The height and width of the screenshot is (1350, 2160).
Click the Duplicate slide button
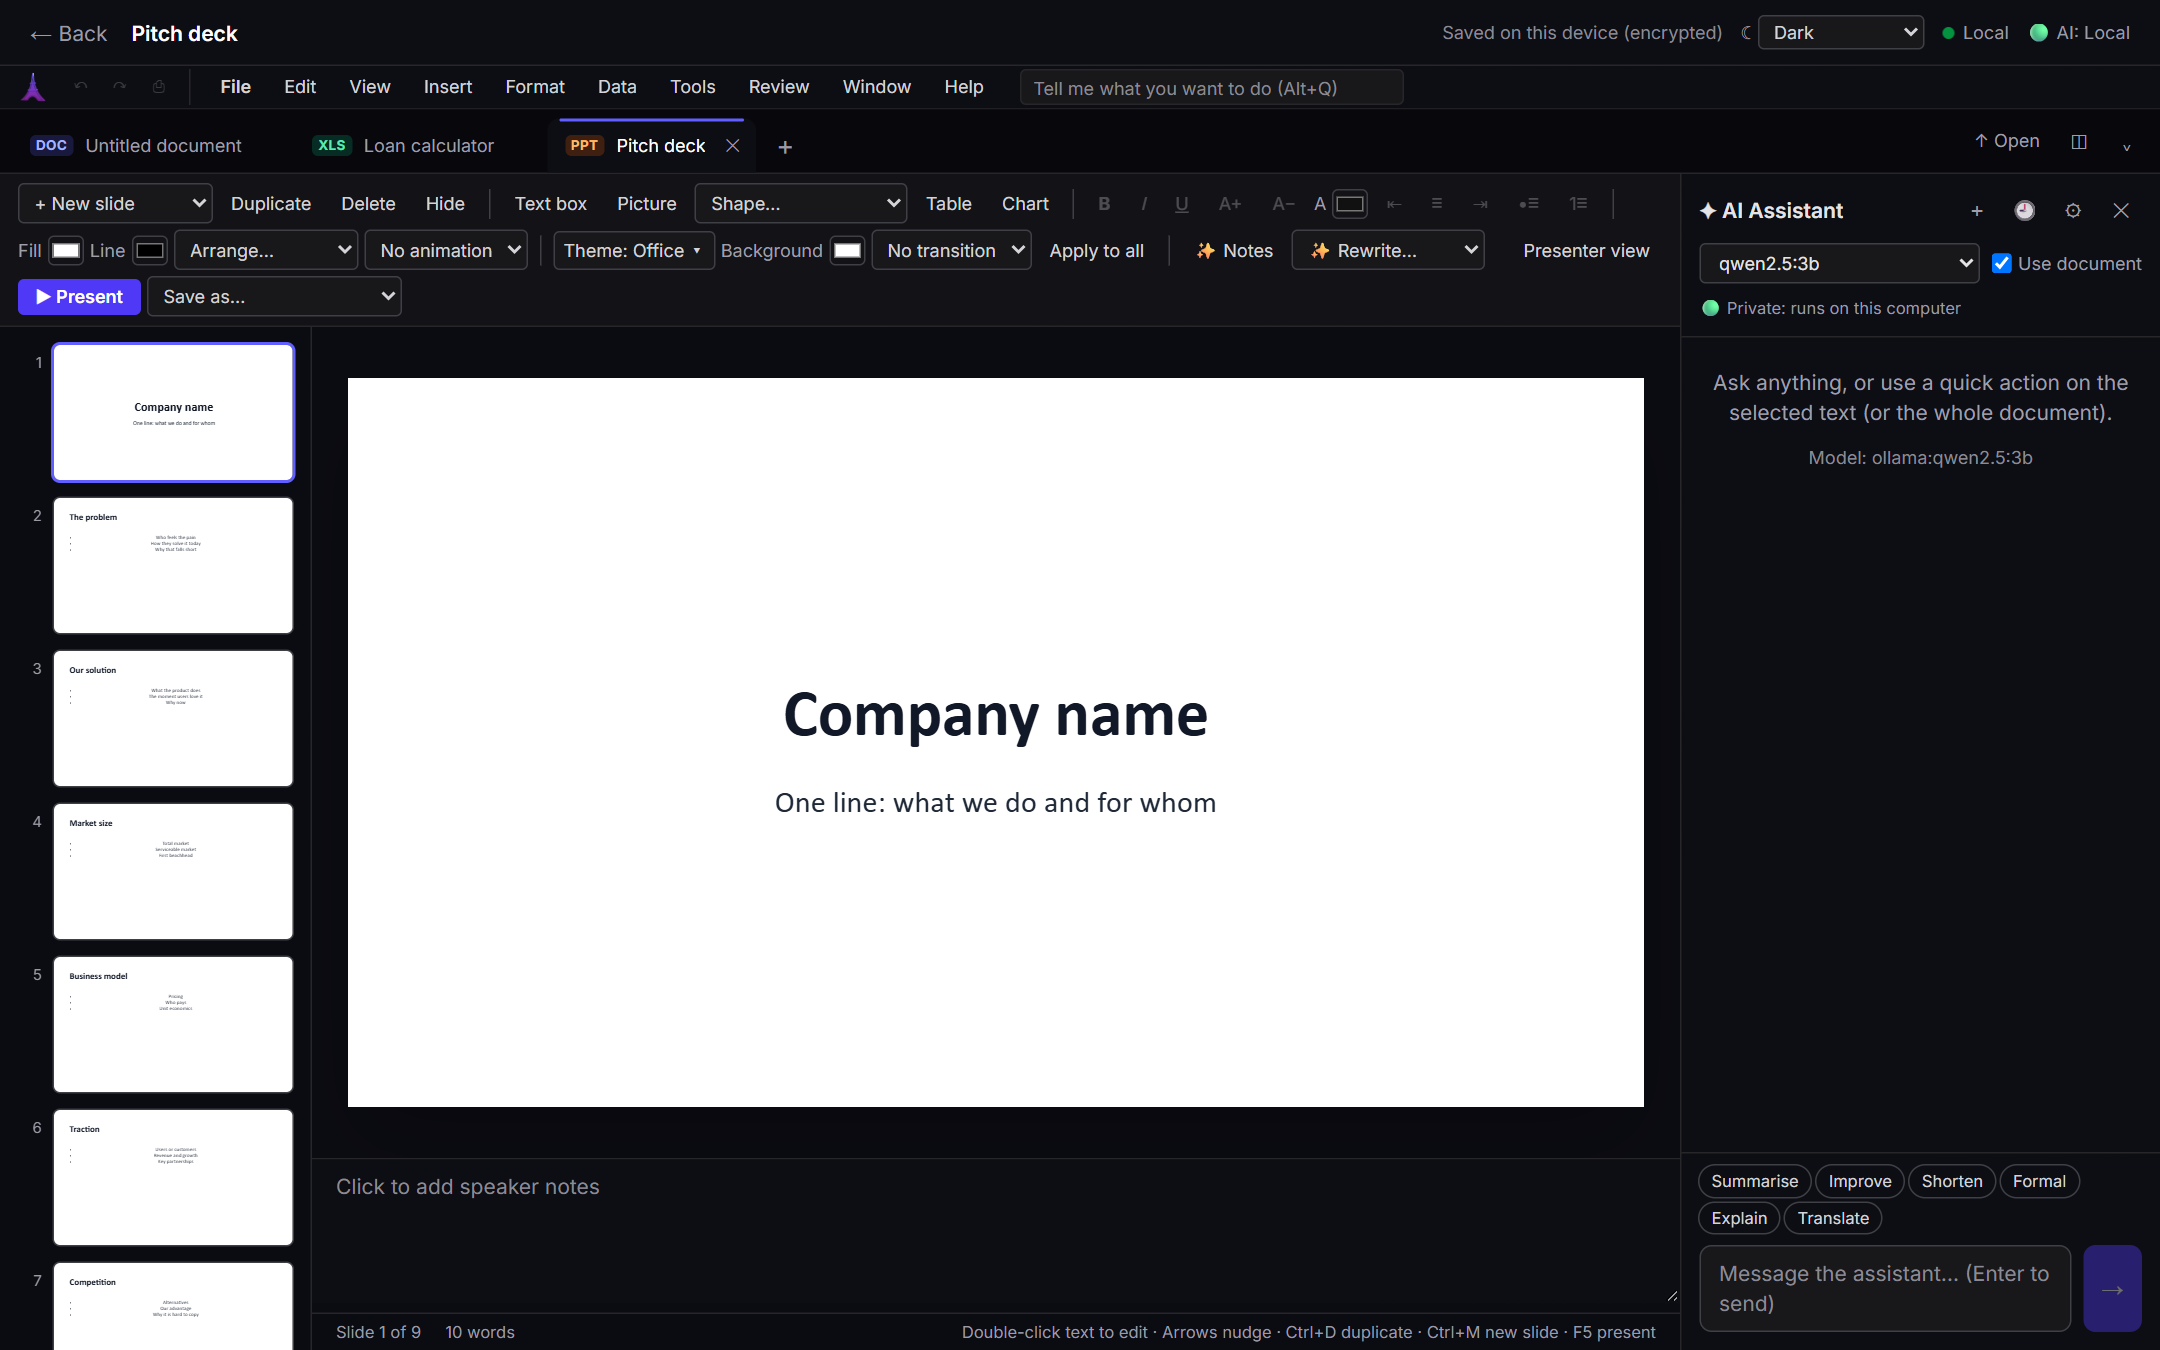click(271, 204)
